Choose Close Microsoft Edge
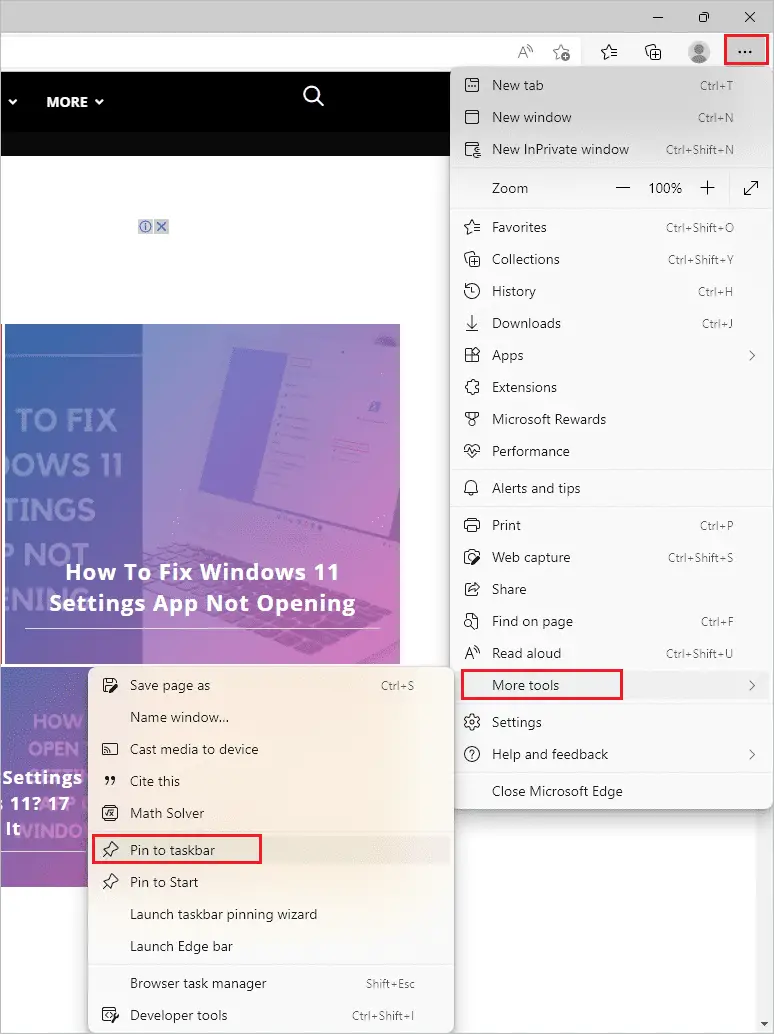774x1034 pixels. [610, 791]
